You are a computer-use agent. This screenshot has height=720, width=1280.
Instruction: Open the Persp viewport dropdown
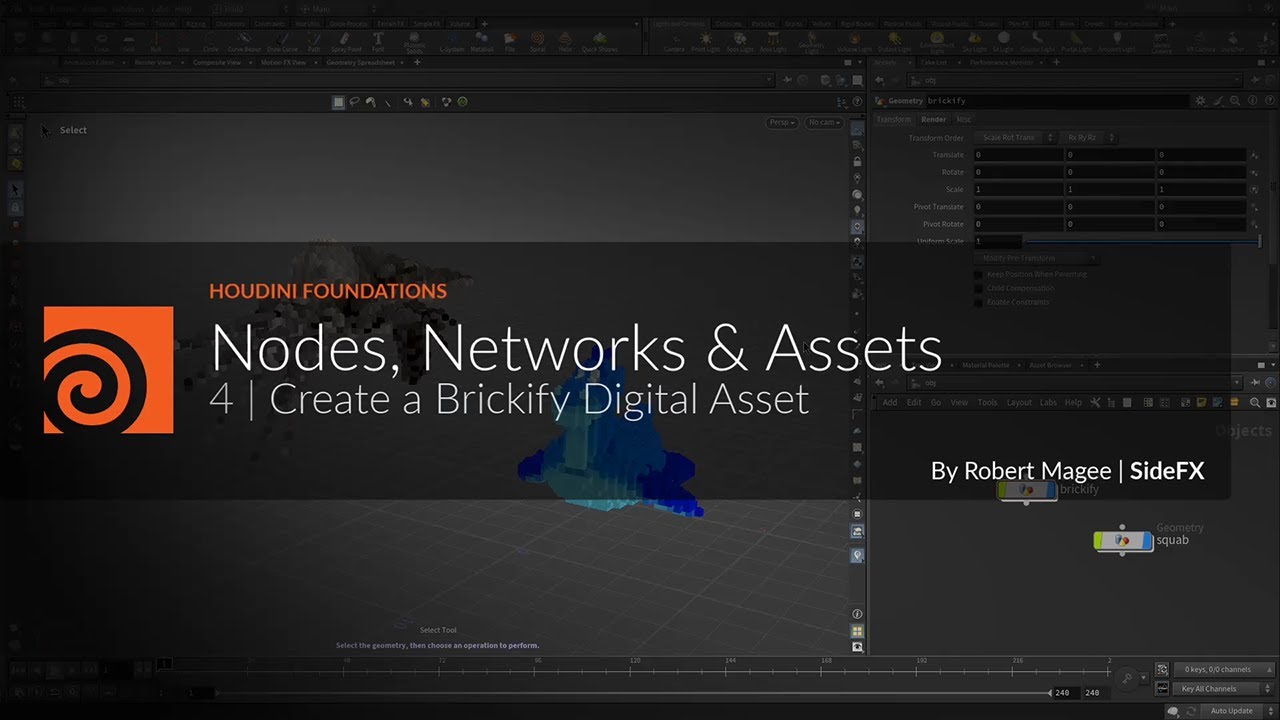(x=782, y=122)
